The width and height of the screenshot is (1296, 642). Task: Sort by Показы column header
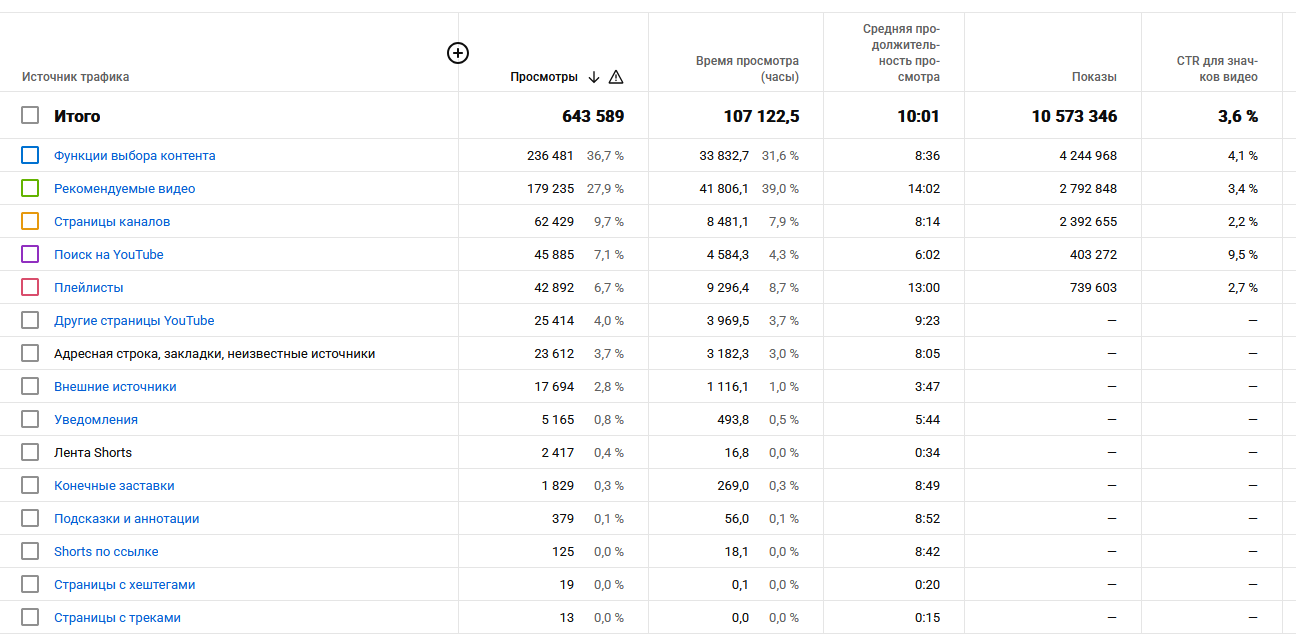(x=1094, y=77)
